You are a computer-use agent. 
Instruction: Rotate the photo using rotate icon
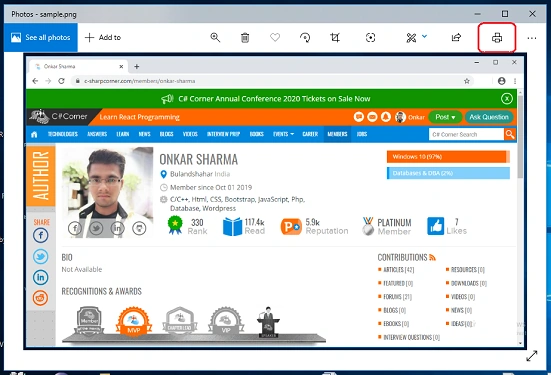305,37
